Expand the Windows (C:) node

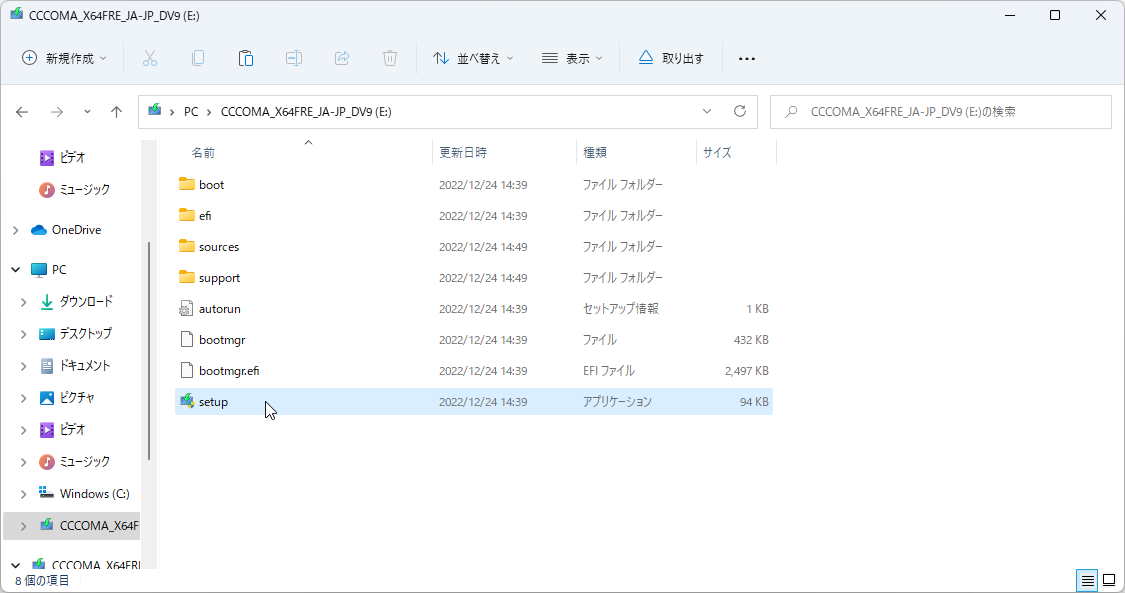pyautogui.click(x=24, y=494)
